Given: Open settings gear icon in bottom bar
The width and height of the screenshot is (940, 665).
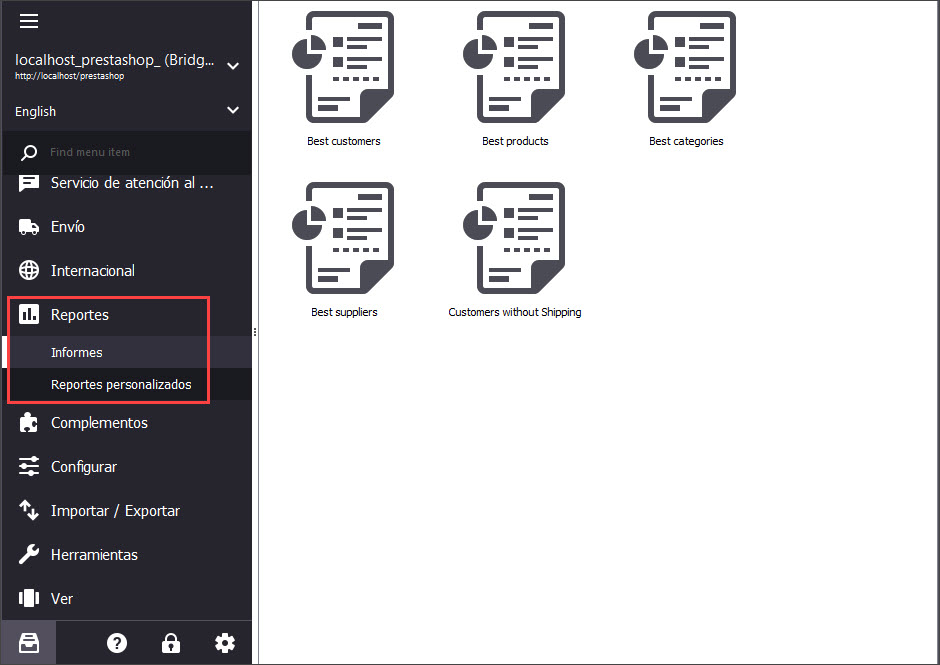Looking at the screenshot, I should (x=225, y=643).
